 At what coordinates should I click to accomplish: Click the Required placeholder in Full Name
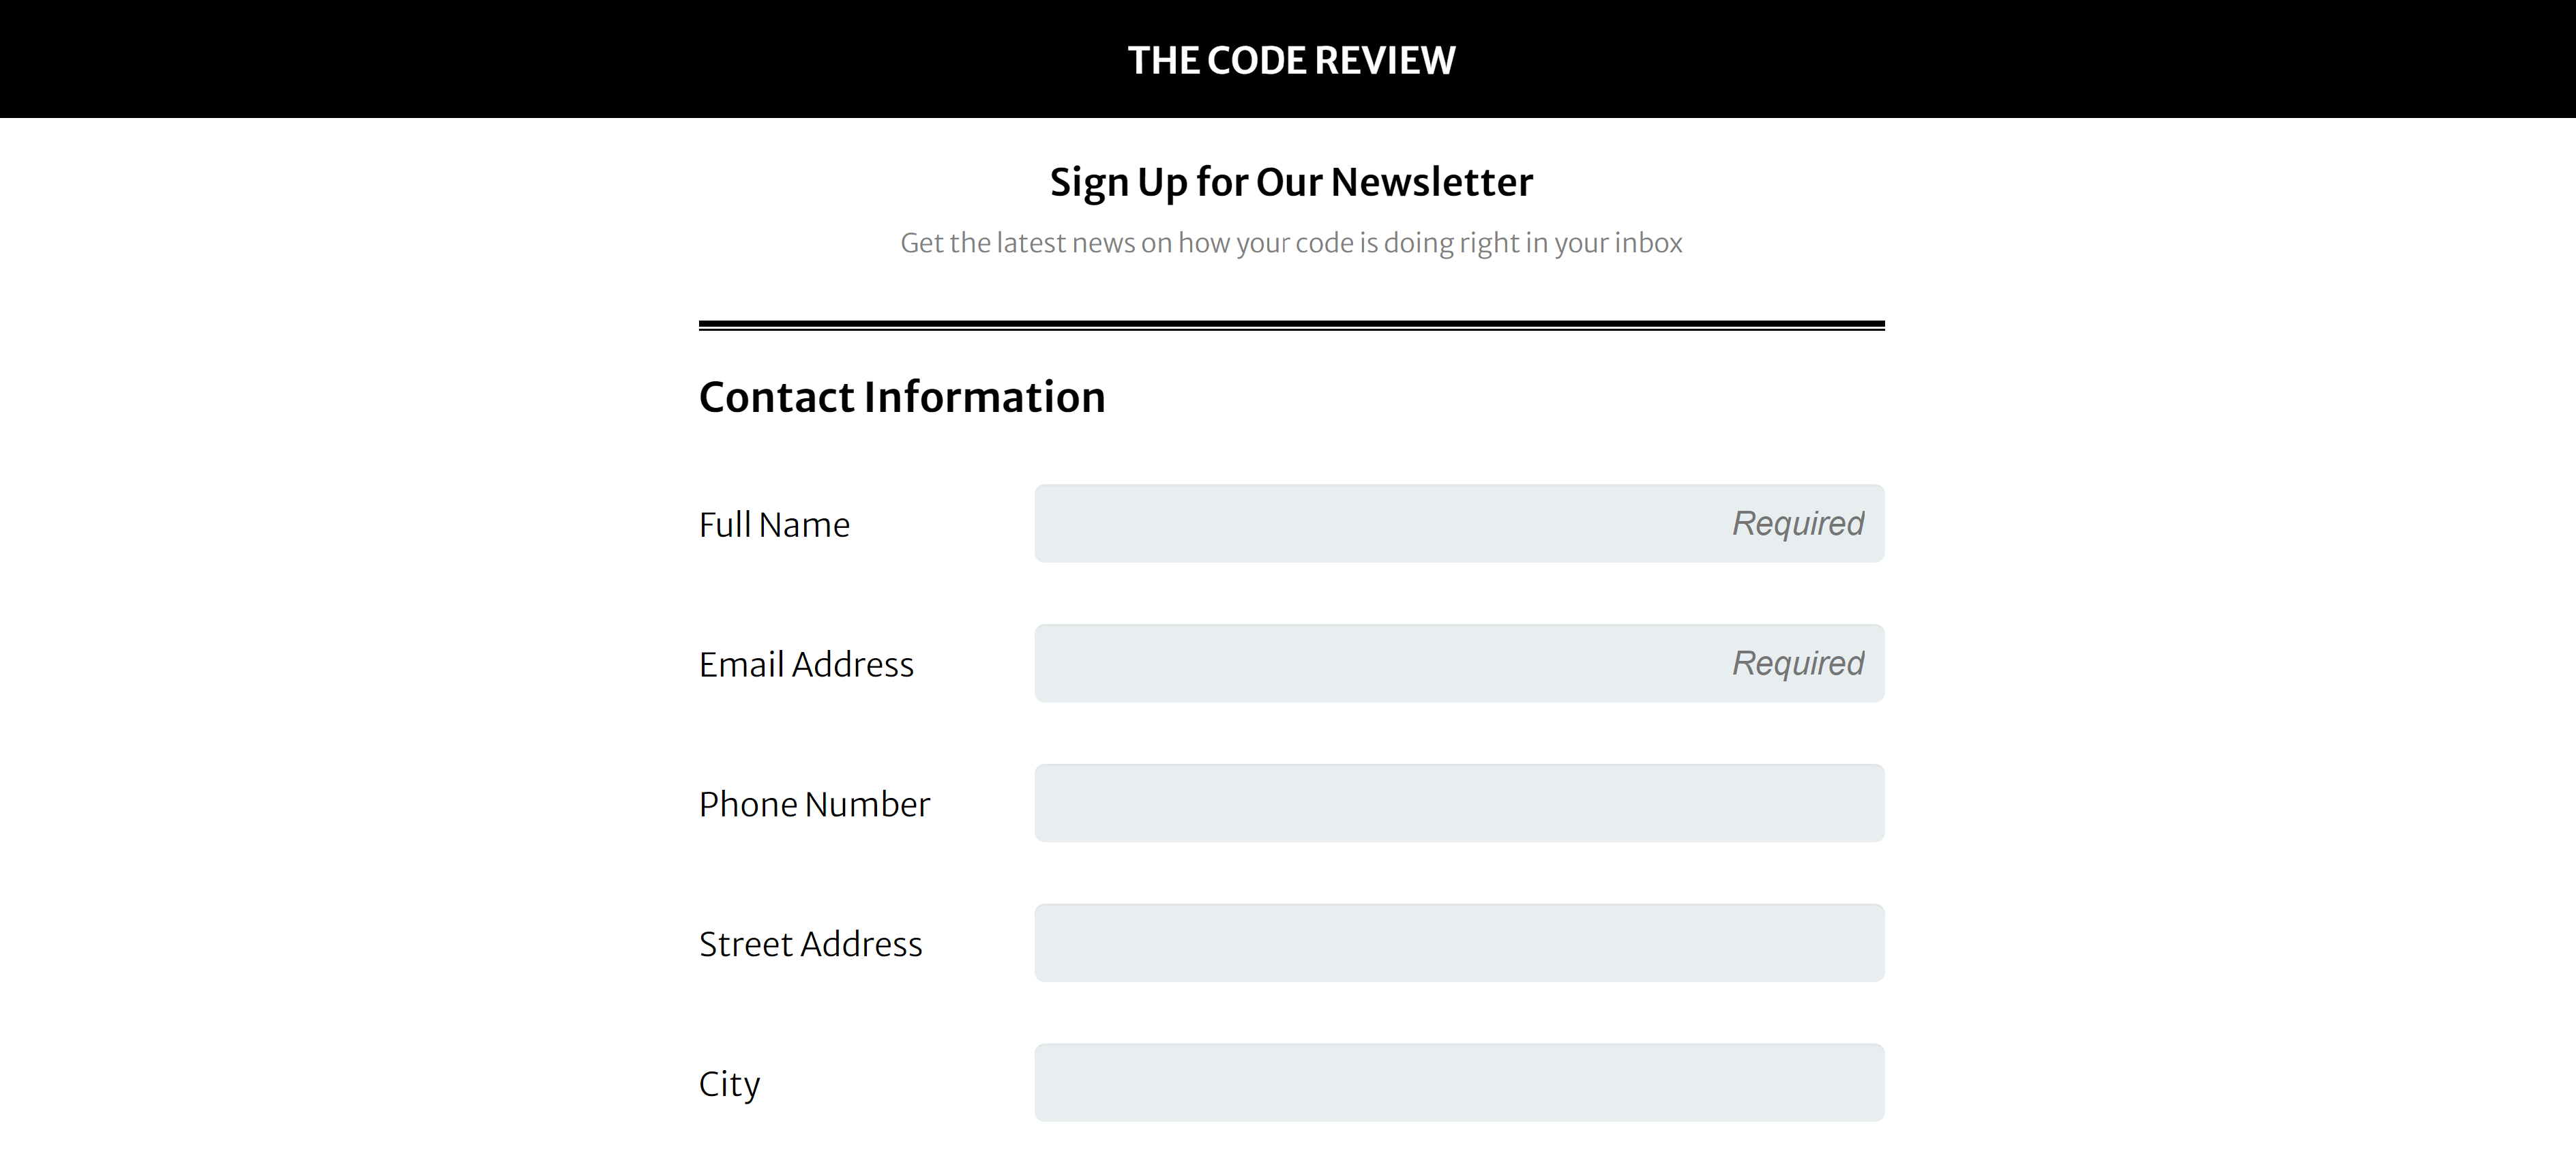point(1797,524)
